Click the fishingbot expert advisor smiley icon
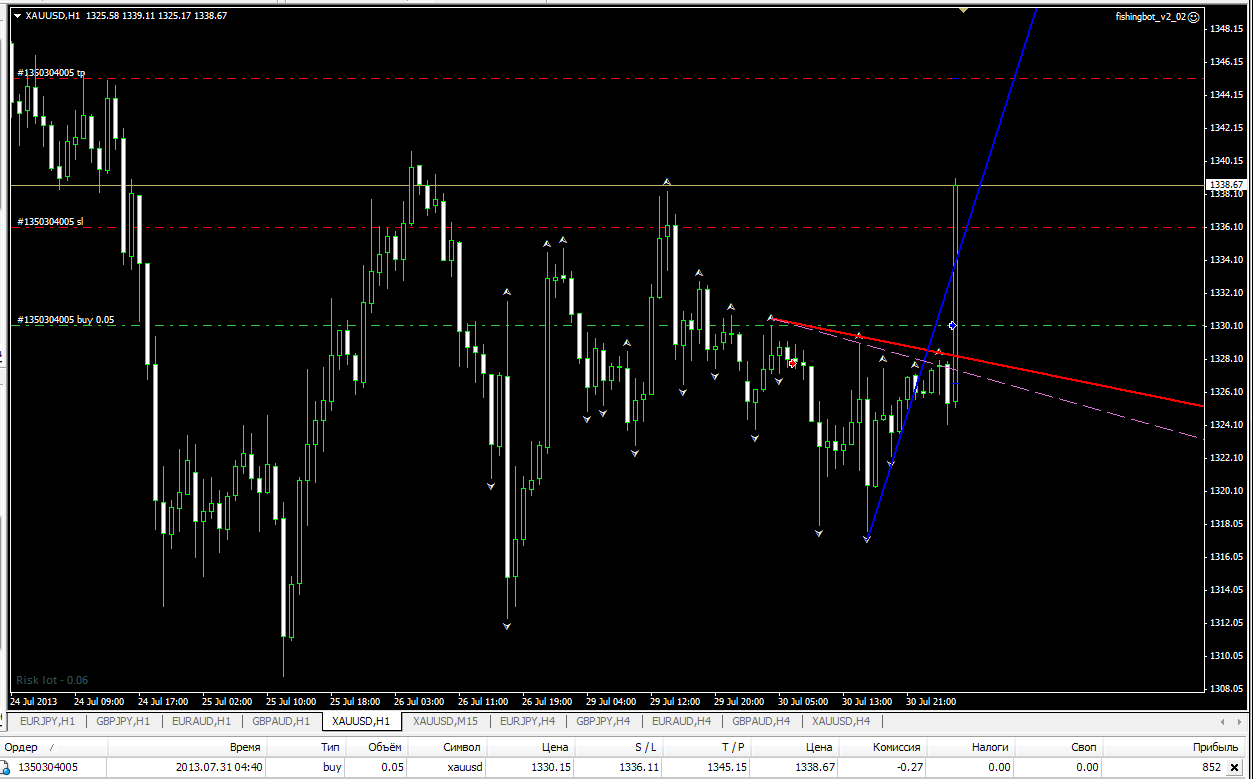The image size is (1253, 779). pyautogui.click(x=1193, y=17)
